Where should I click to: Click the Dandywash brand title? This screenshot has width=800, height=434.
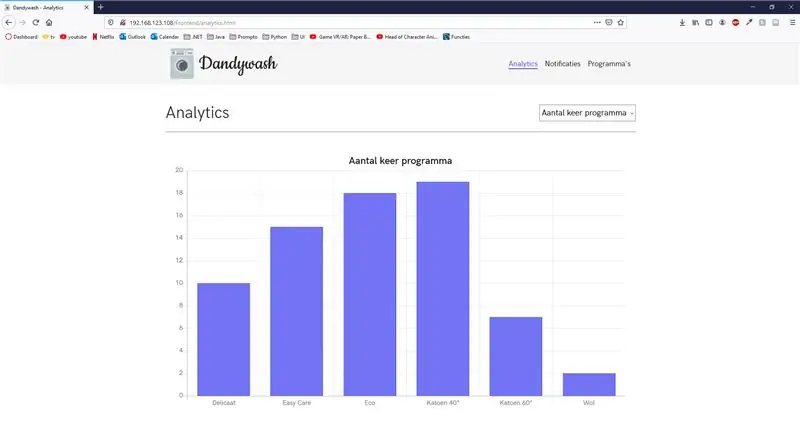[238, 64]
